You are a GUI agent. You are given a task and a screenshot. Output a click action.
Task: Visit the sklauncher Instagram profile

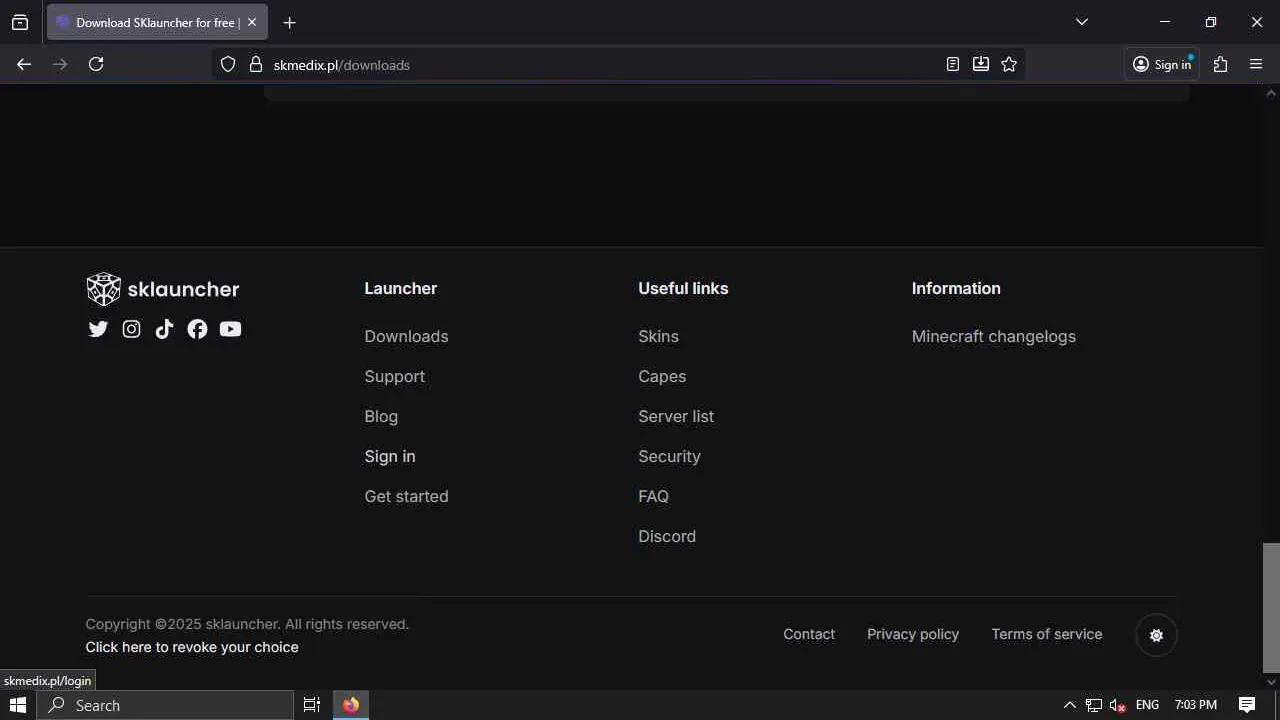131,329
